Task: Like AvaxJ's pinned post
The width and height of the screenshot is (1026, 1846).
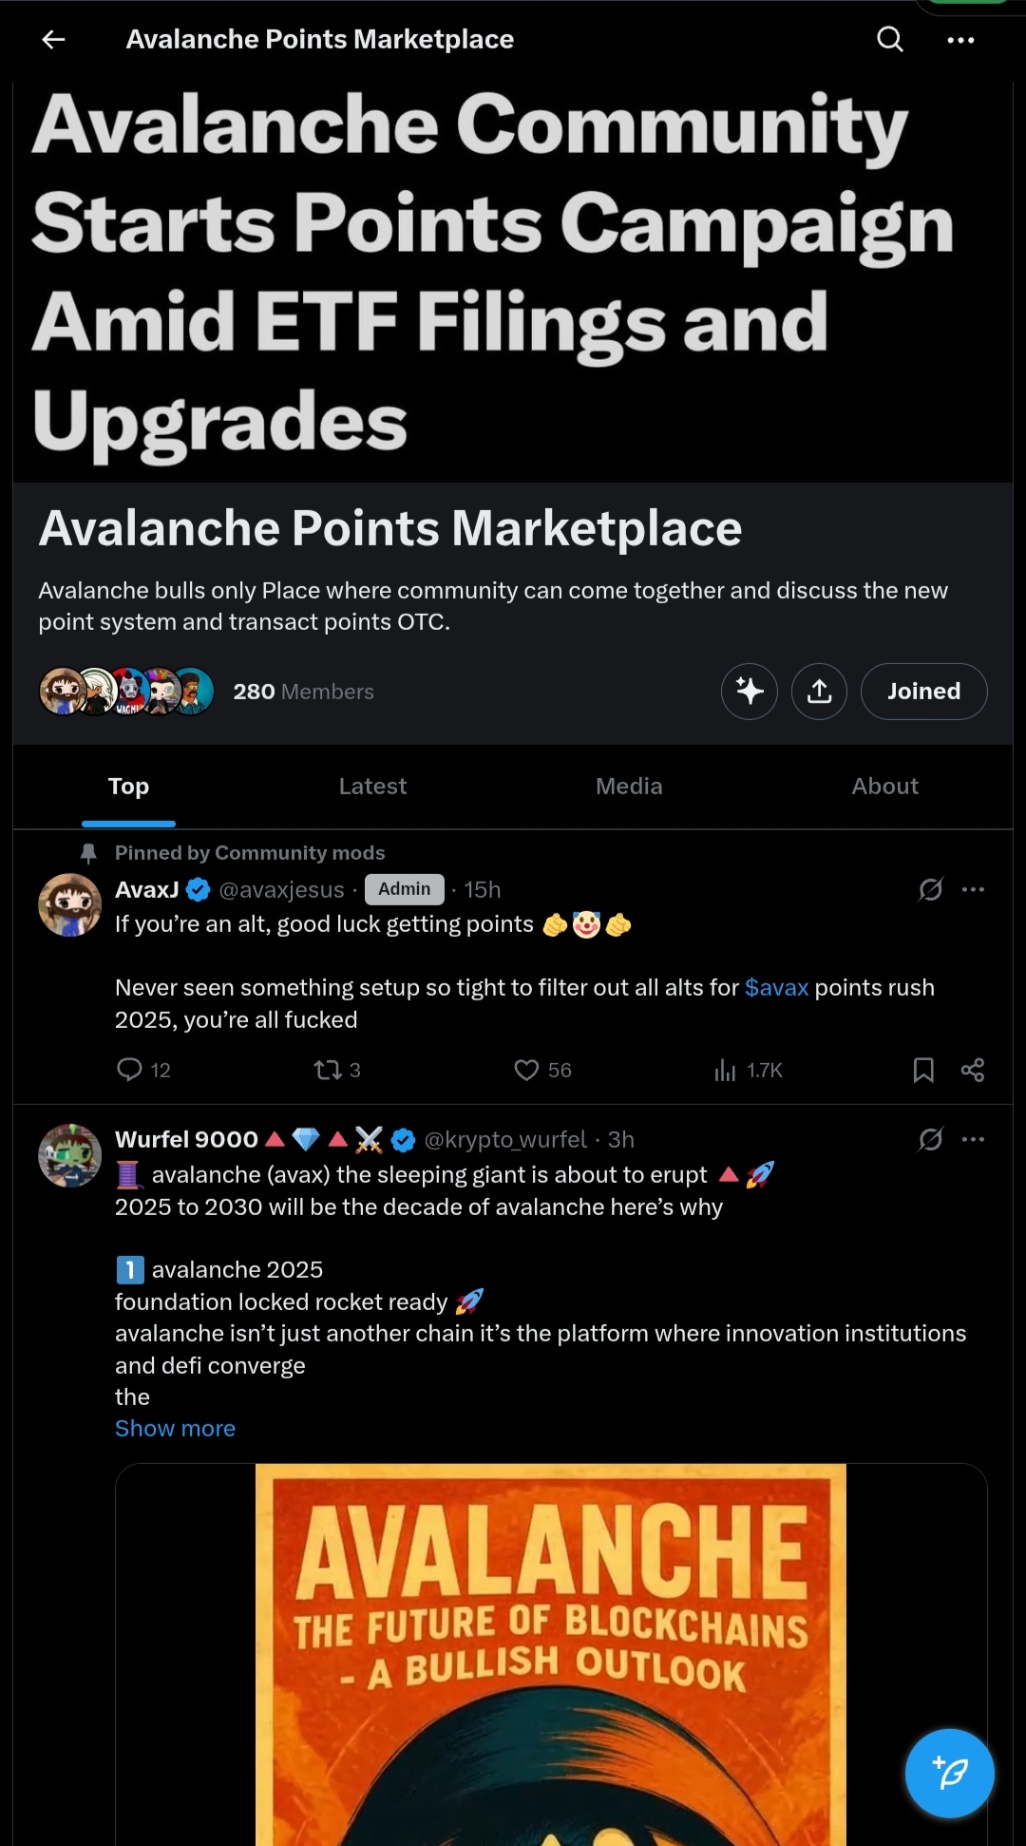Action: pos(527,1070)
